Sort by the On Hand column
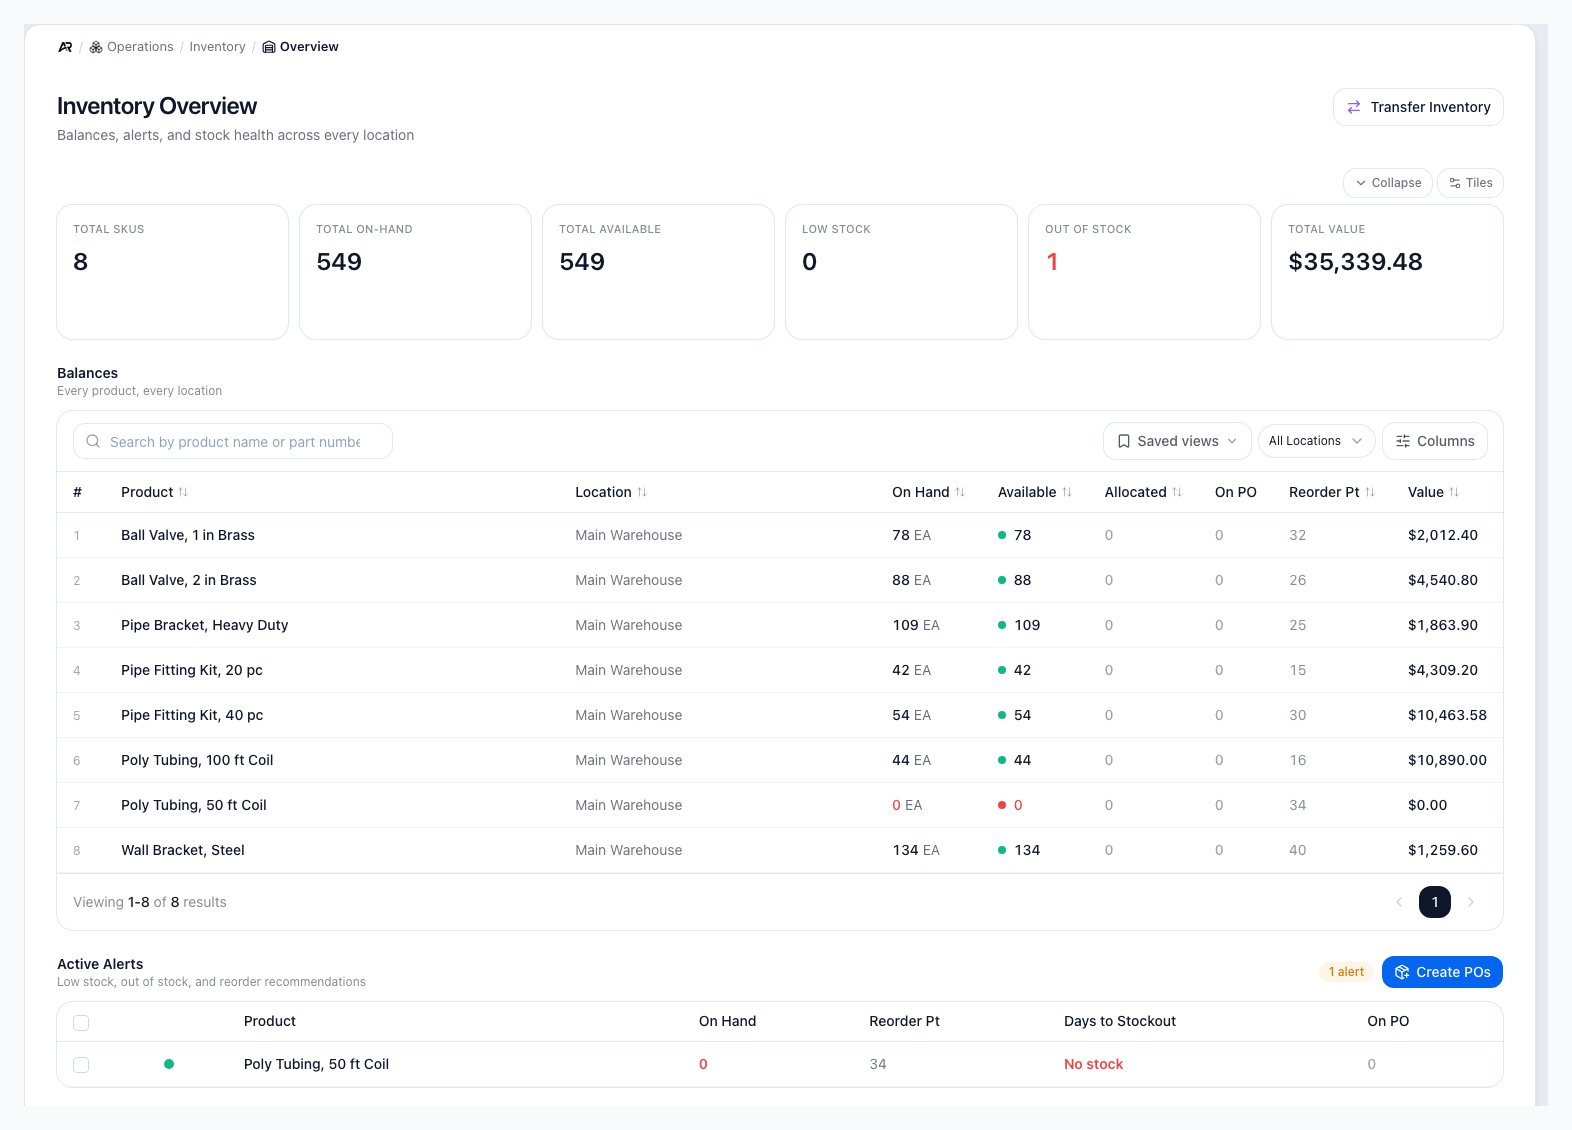The width and height of the screenshot is (1572, 1130). tap(929, 492)
